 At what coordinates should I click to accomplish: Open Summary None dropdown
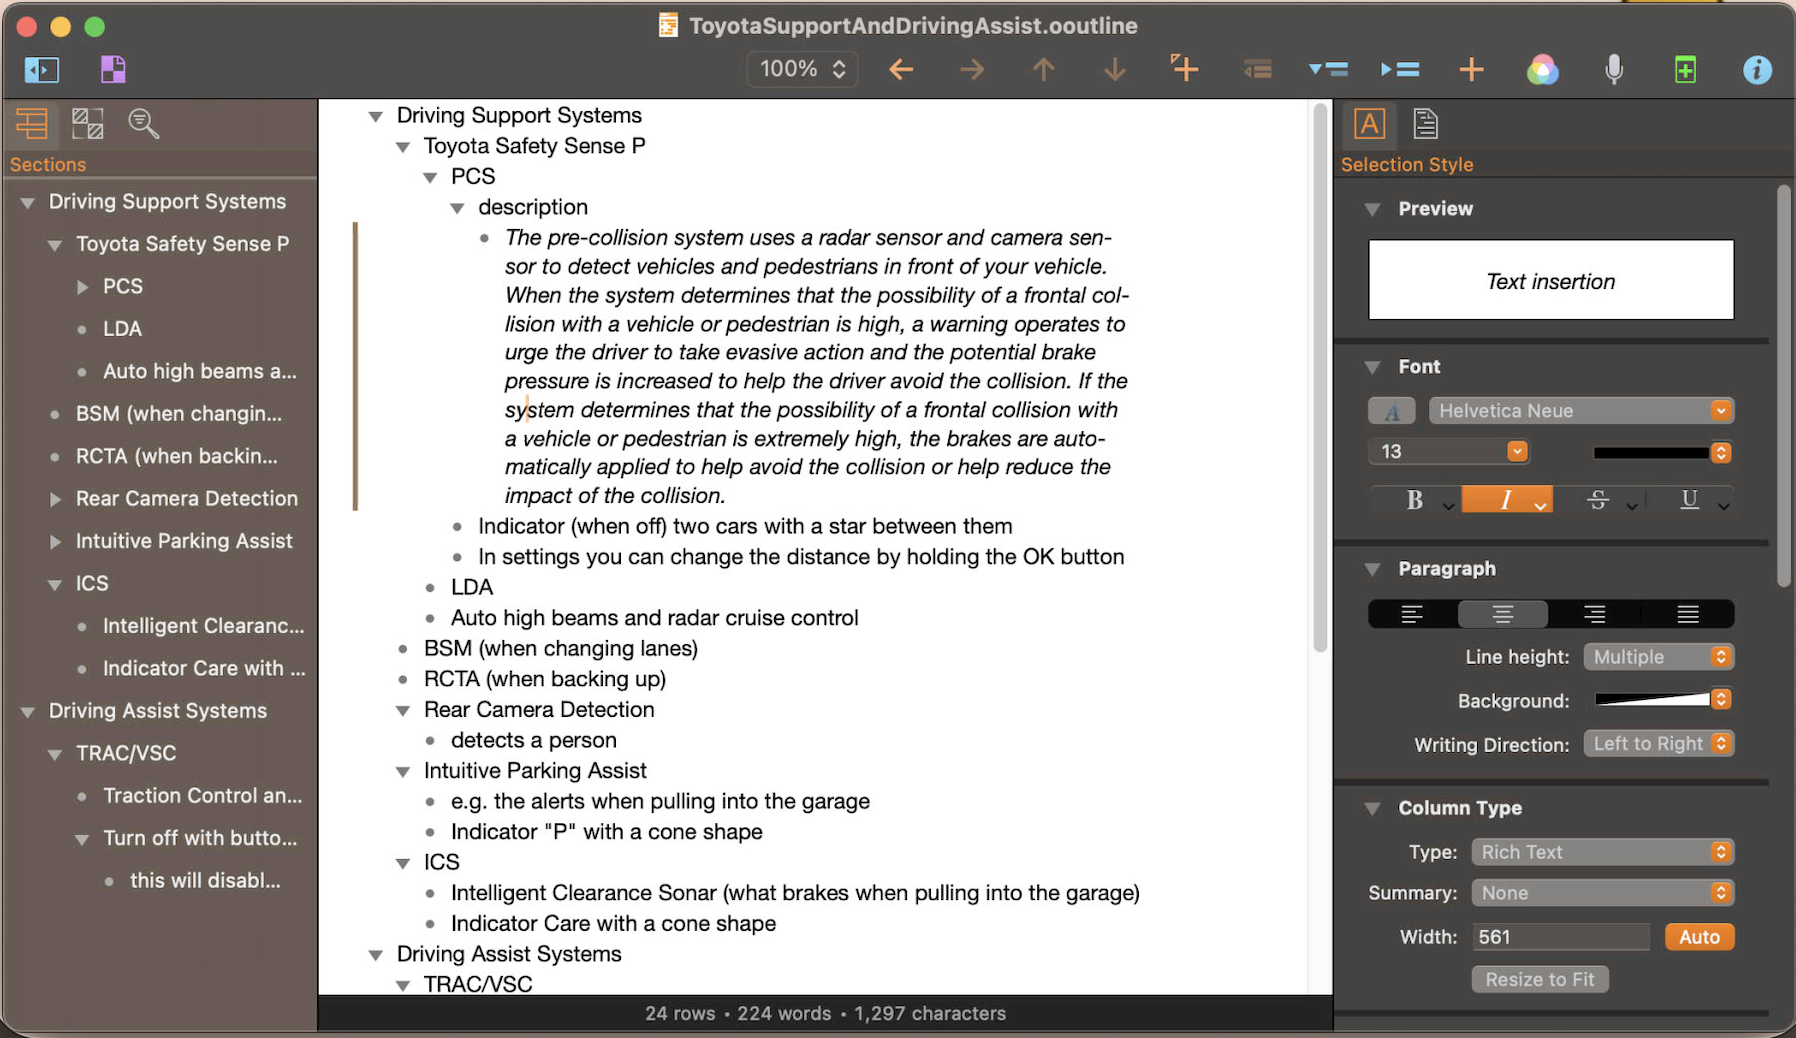[x=1602, y=893]
